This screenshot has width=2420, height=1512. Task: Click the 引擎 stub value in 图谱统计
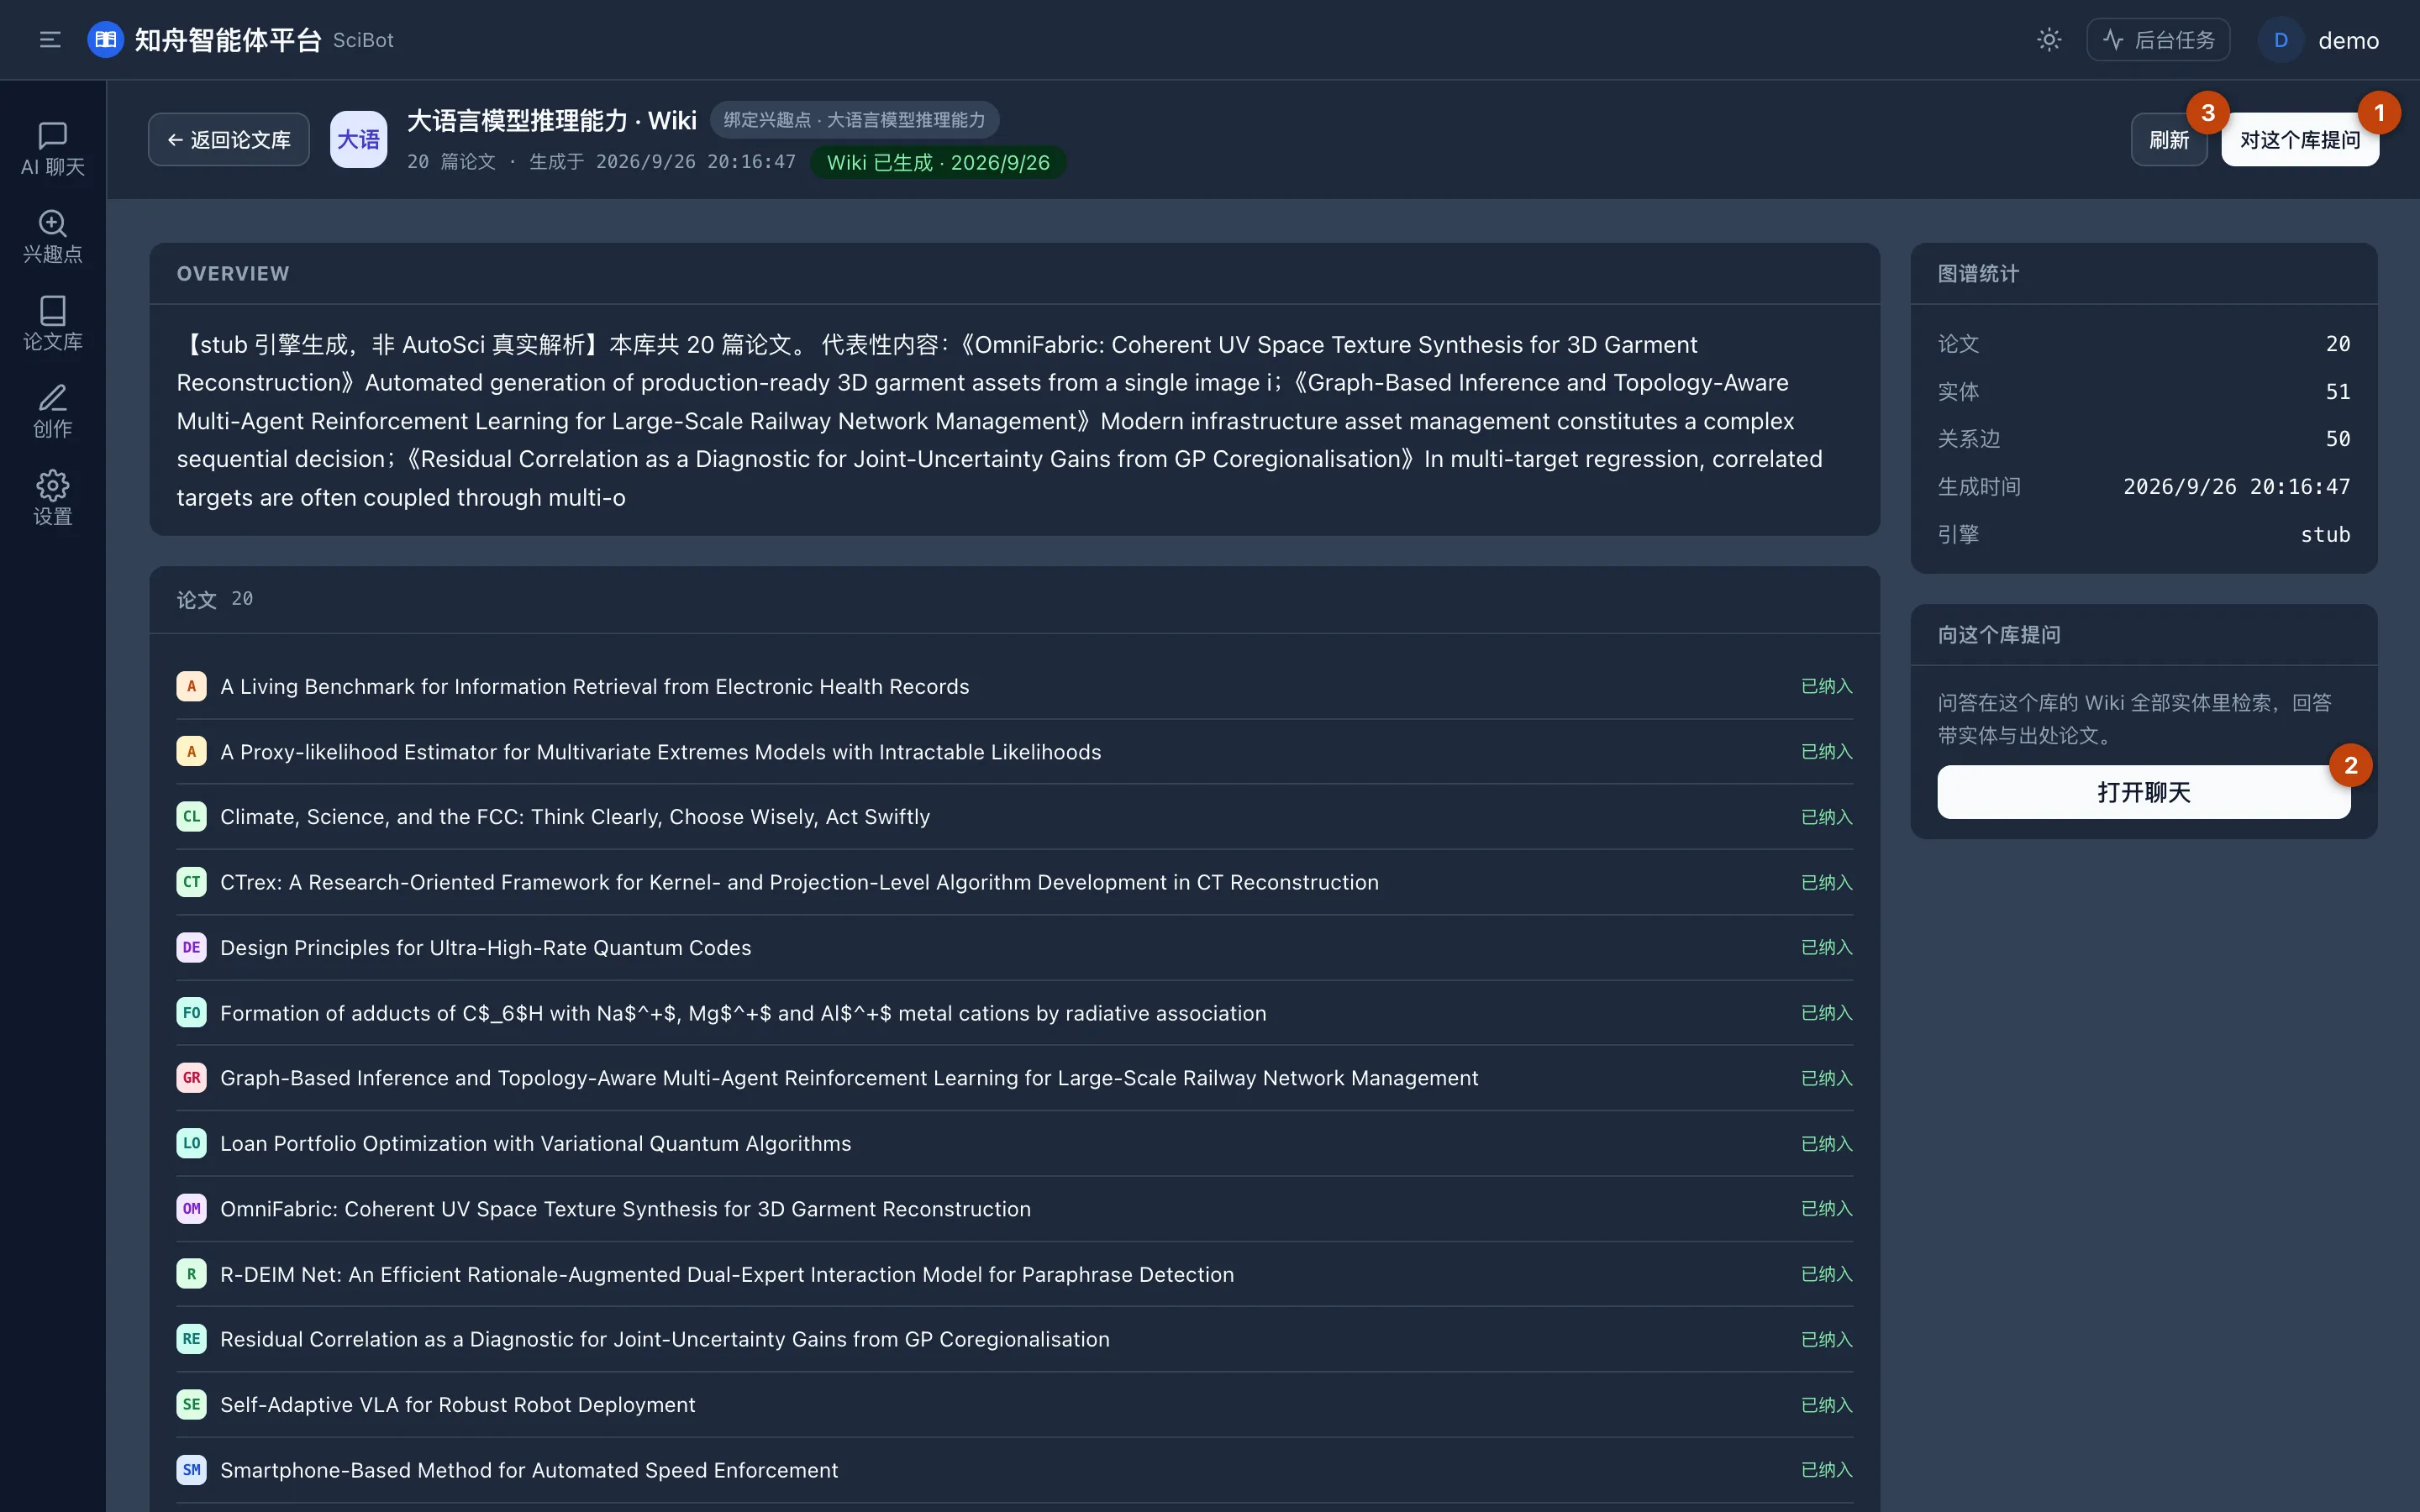pyautogui.click(x=2325, y=535)
